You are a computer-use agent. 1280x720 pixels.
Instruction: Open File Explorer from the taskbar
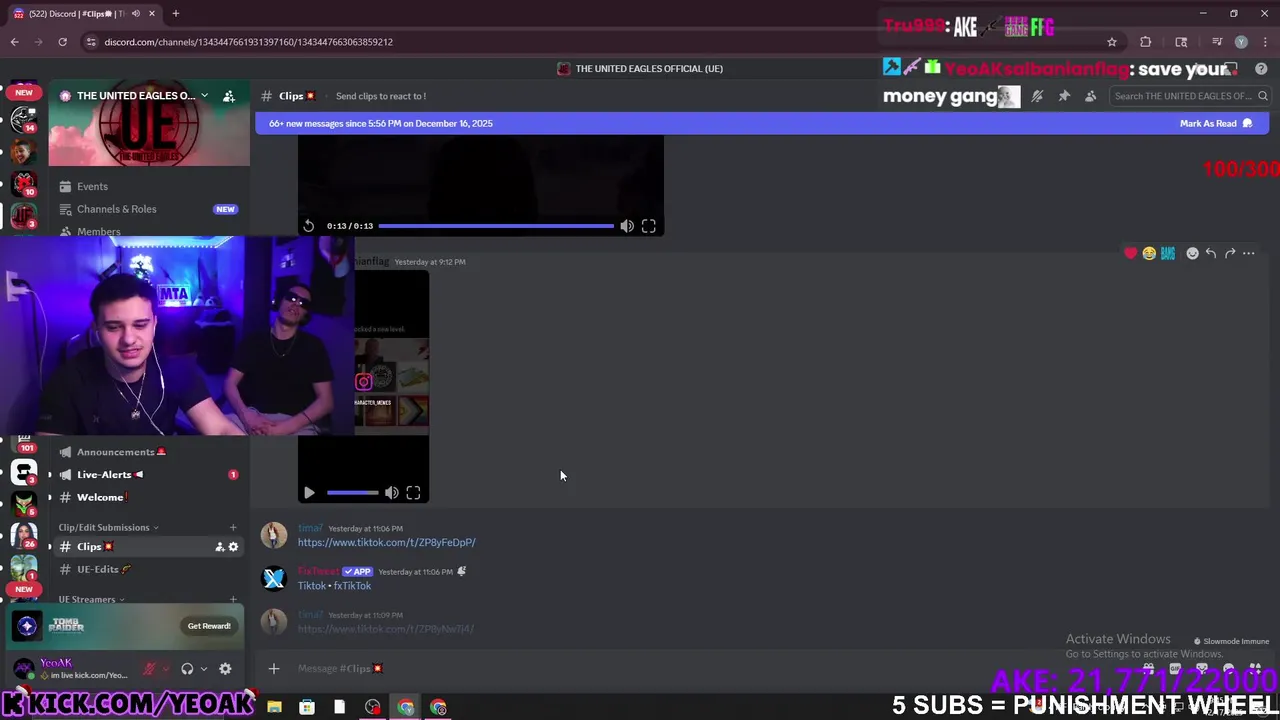pyautogui.click(x=274, y=707)
